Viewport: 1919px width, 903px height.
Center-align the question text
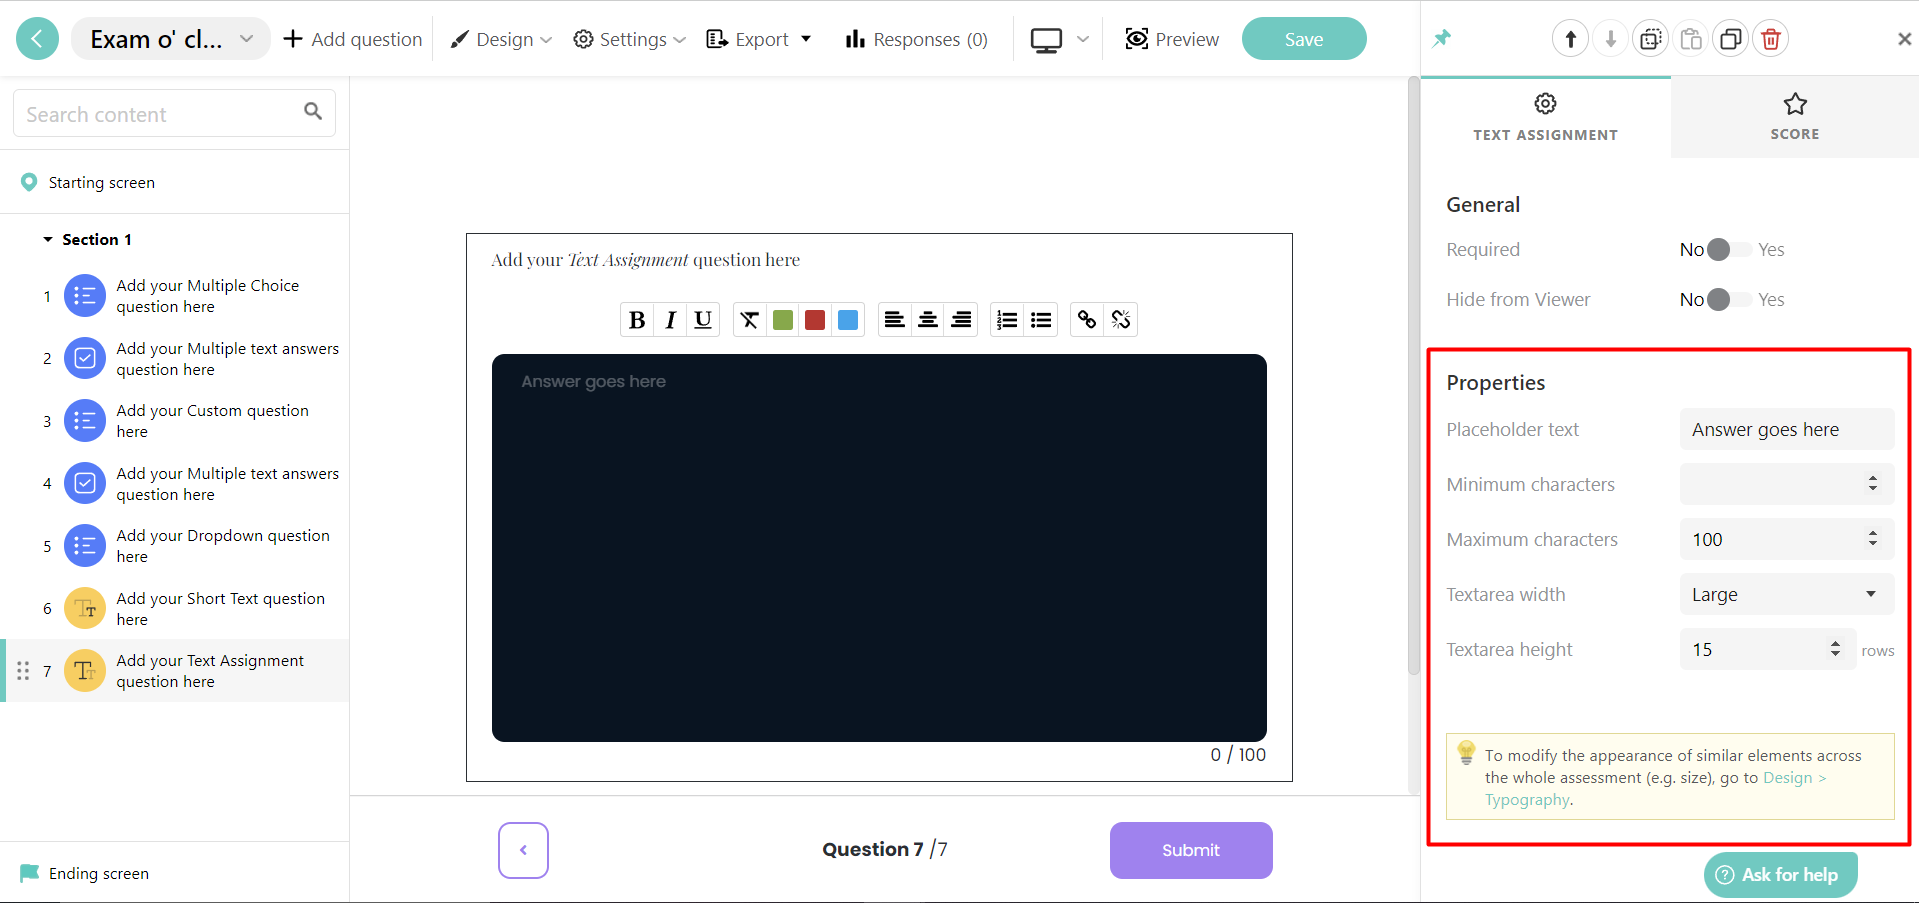click(928, 319)
